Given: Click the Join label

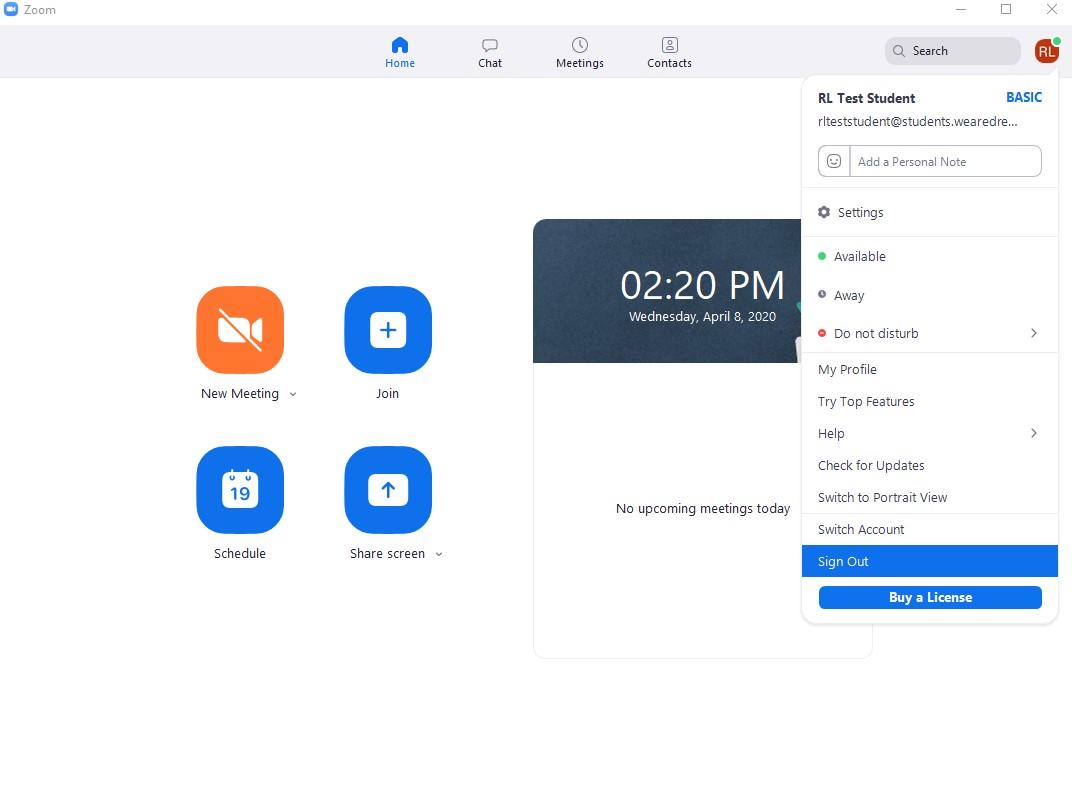Looking at the screenshot, I should tap(387, 394).
